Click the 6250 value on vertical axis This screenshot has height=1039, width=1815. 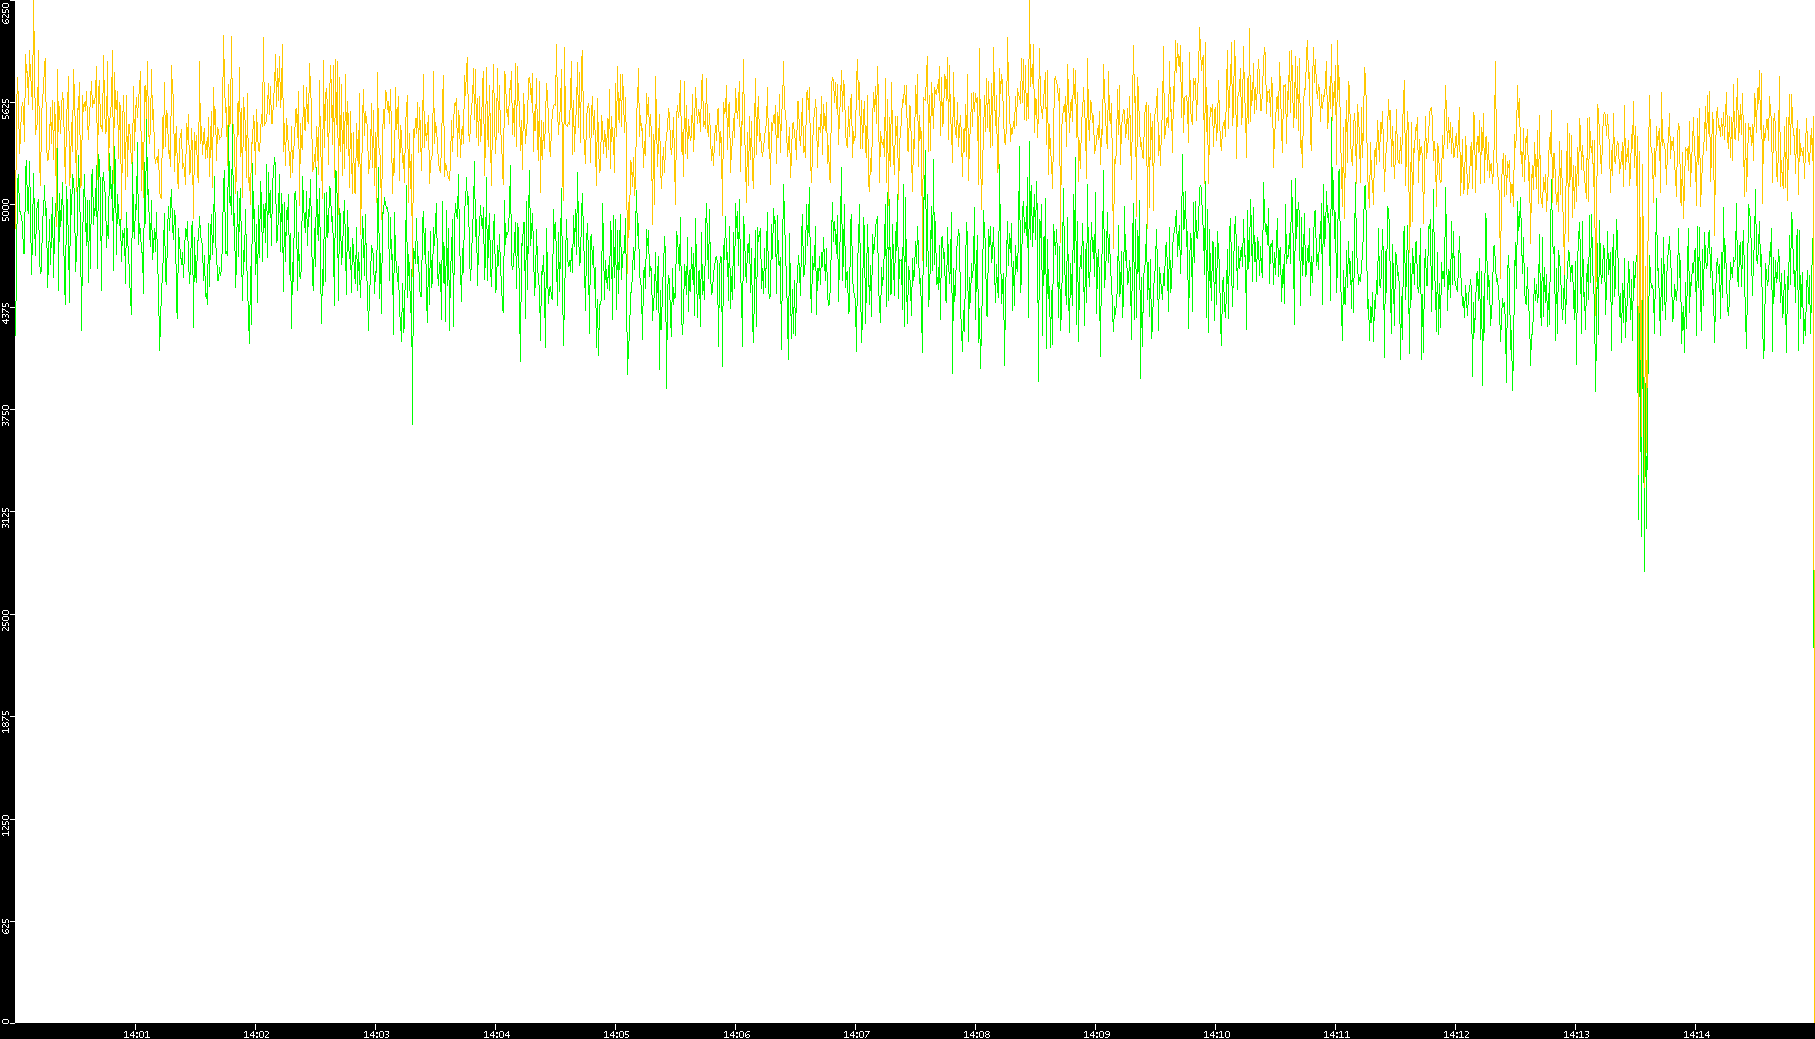(x=7, y=12)
